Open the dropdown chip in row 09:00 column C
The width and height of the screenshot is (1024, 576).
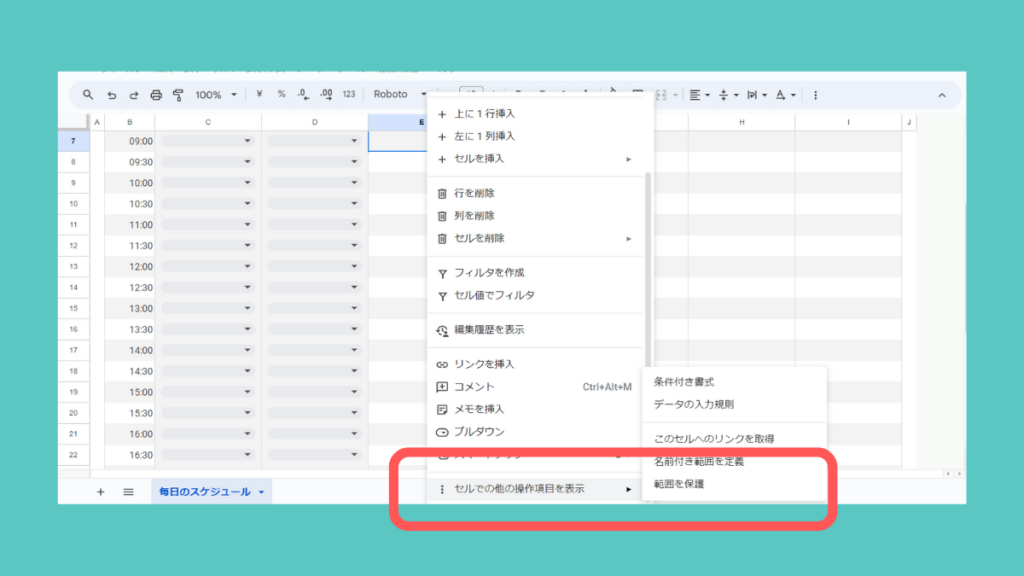click(208, 141)
